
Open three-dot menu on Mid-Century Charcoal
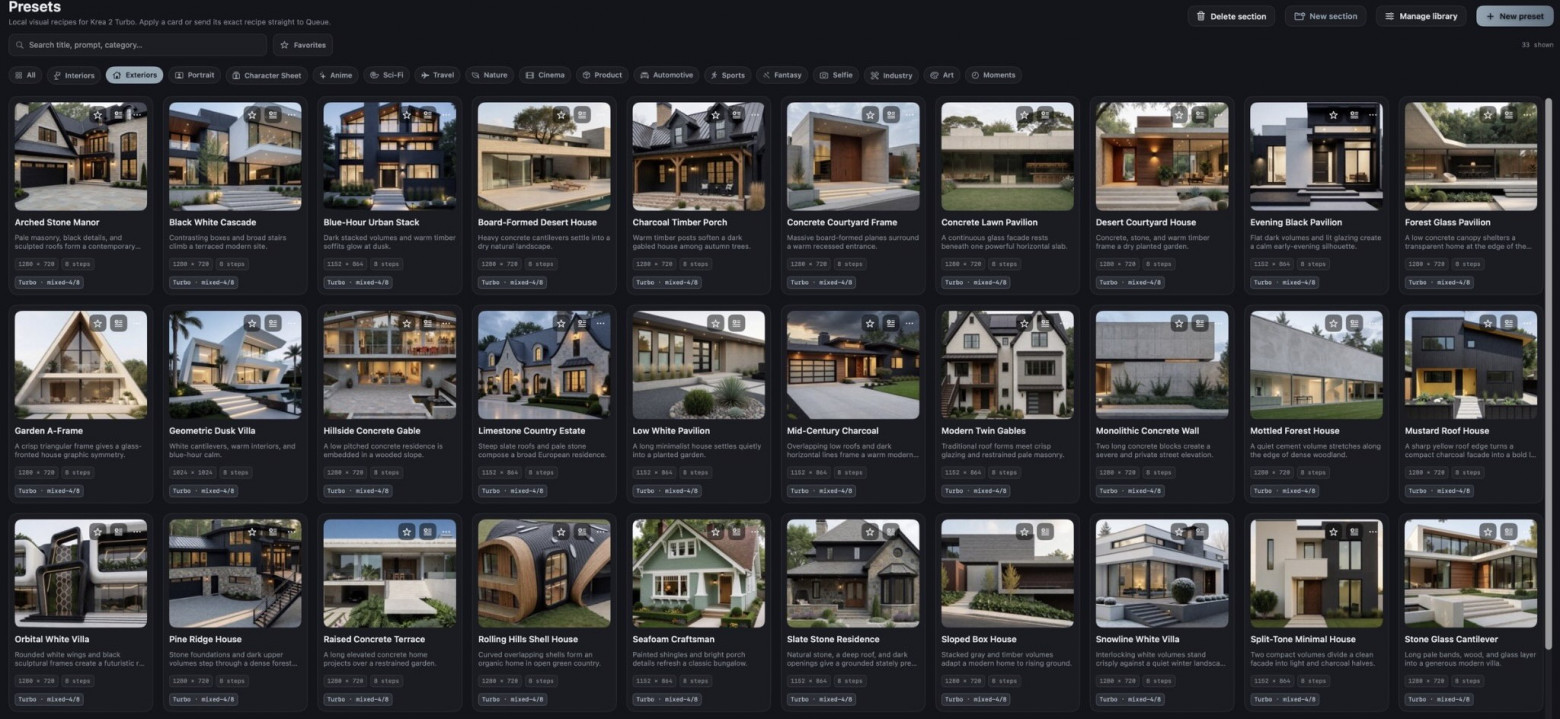click(909, 323)
